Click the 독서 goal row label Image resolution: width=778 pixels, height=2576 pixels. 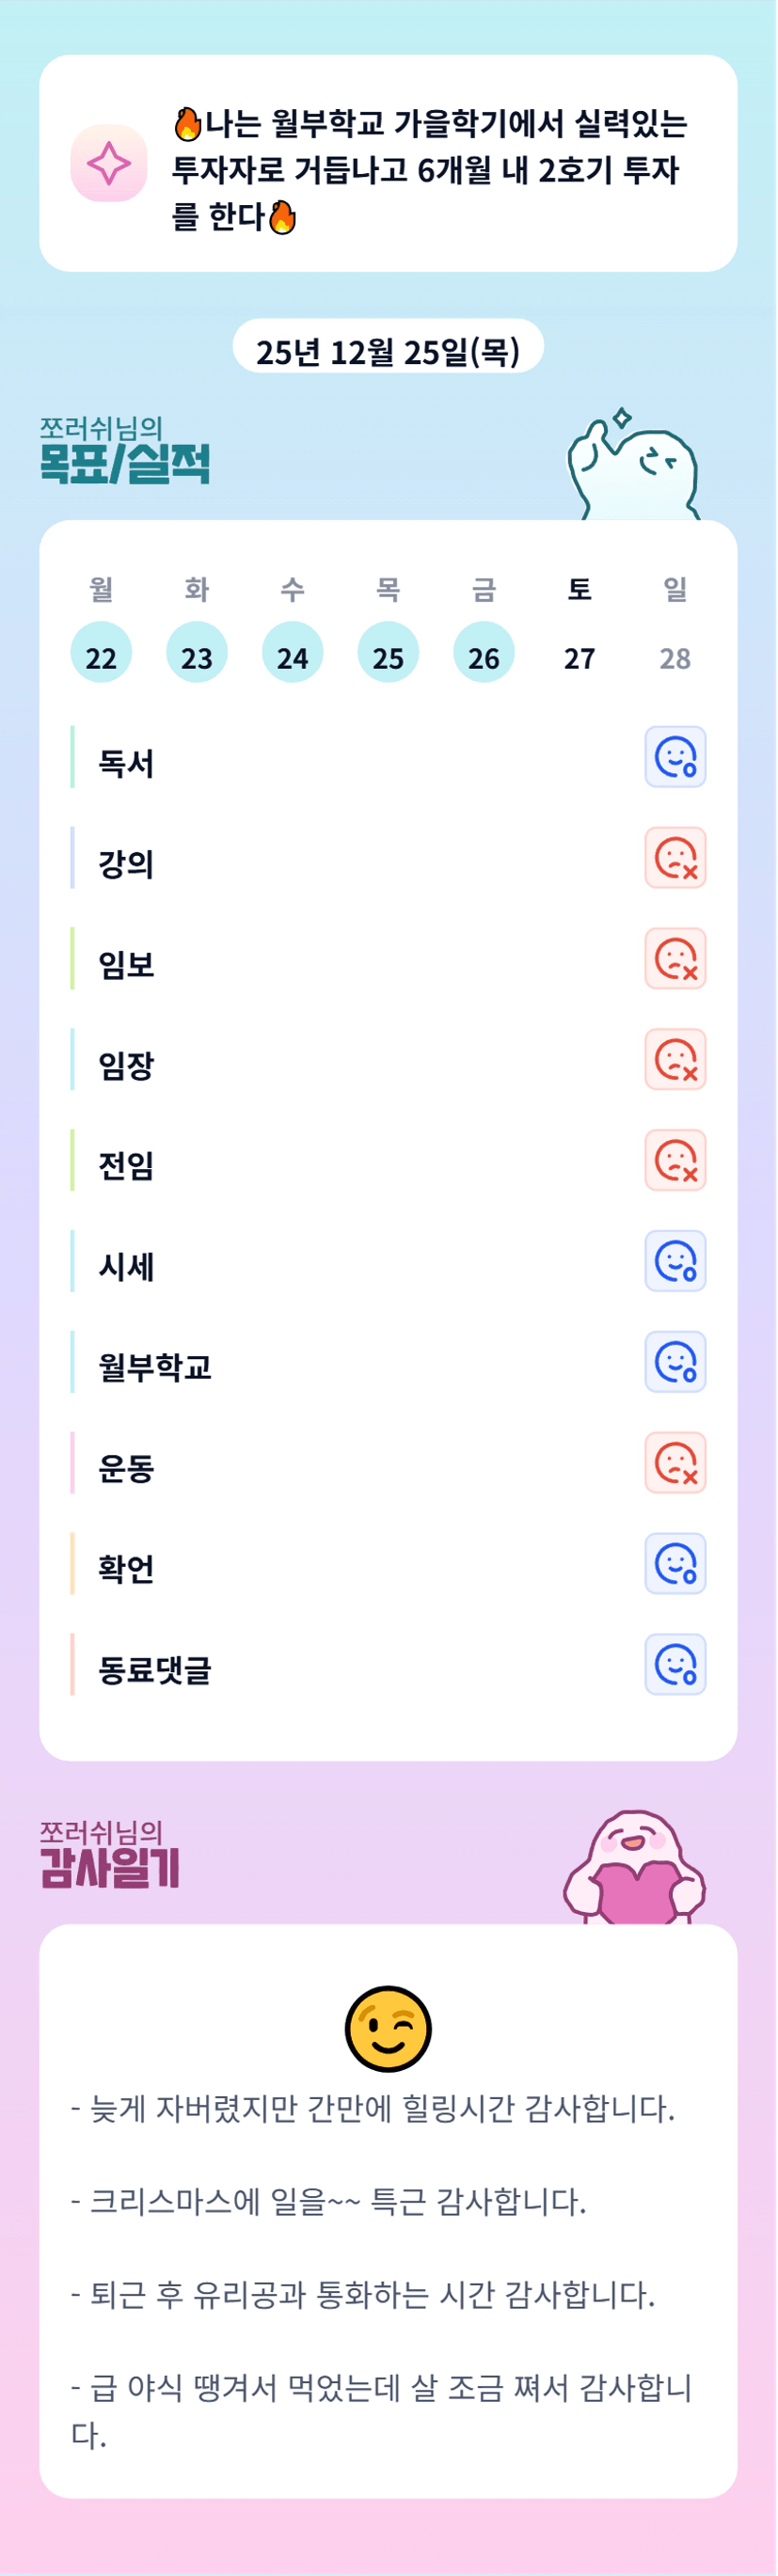click(x=126, y=763)
